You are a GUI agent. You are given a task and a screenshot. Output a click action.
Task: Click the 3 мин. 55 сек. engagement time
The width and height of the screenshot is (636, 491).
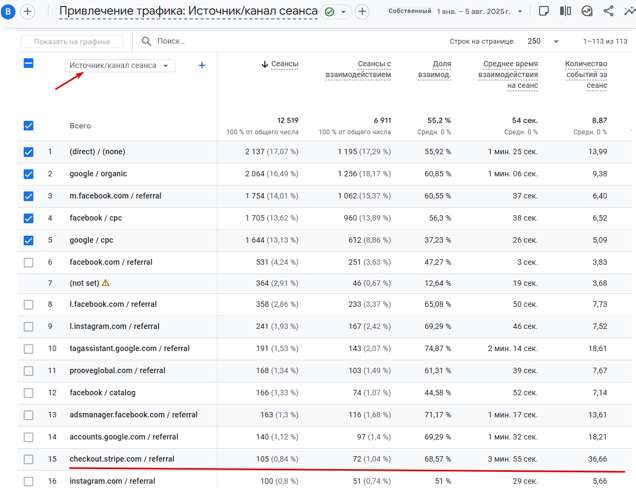[513, 459]
